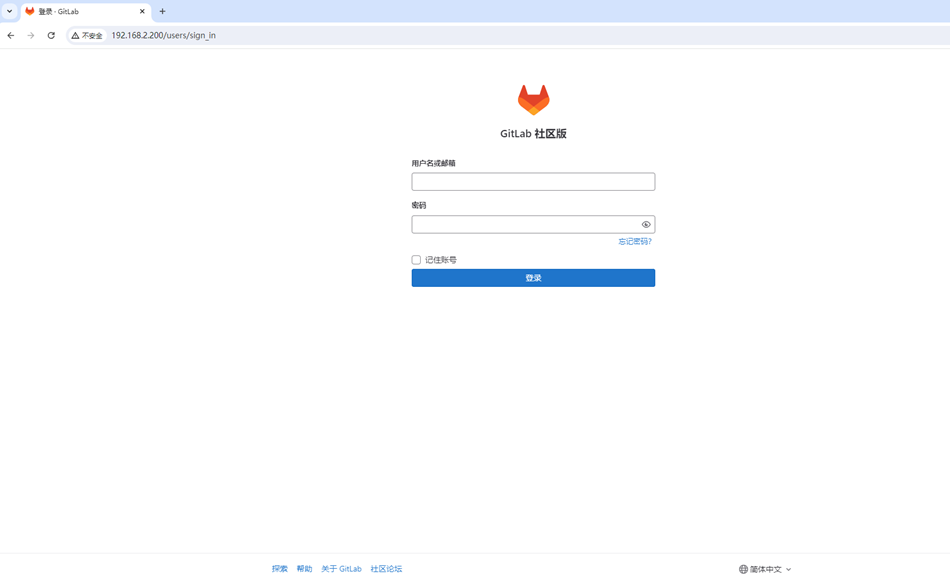This screenshot has width=950, height=585.
Task: Click the globe icon by 简体中文
Action: (743, 569)
